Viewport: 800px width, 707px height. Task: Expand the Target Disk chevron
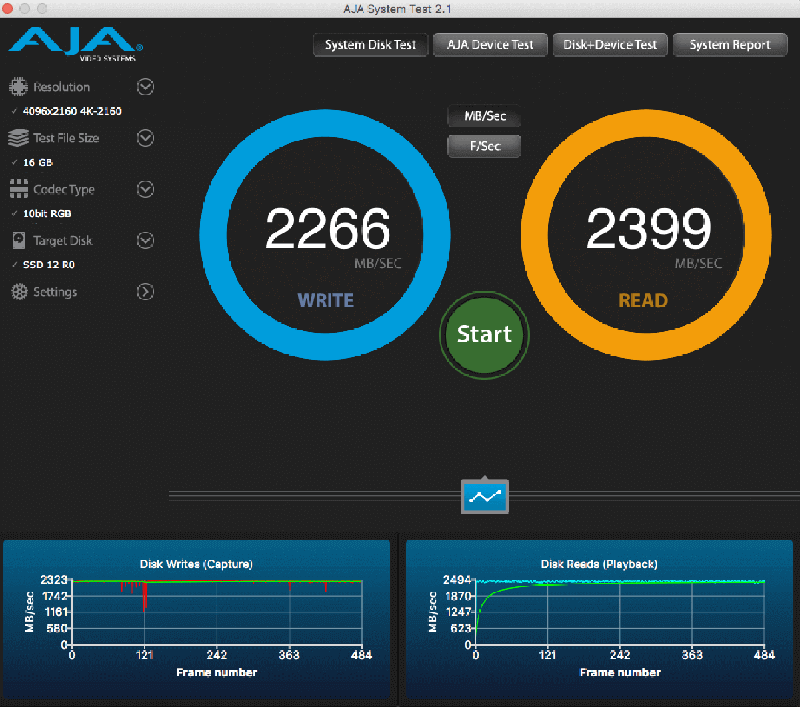point(145,240)
